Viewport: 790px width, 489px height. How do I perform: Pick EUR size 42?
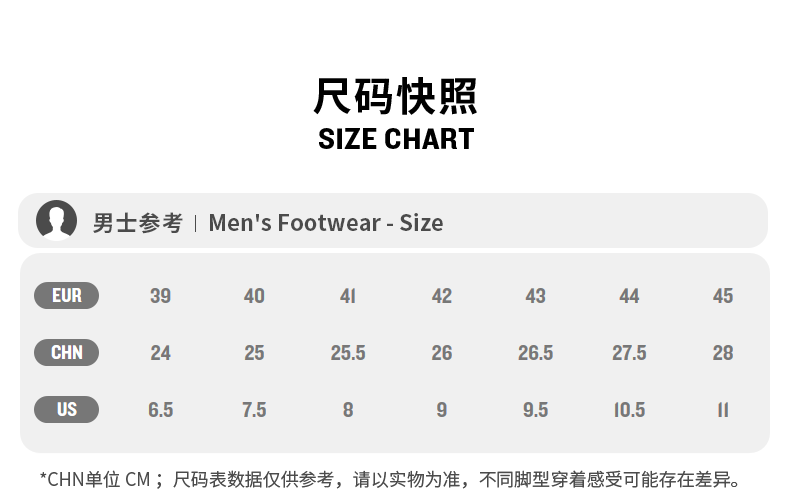(x=442, y=296)
